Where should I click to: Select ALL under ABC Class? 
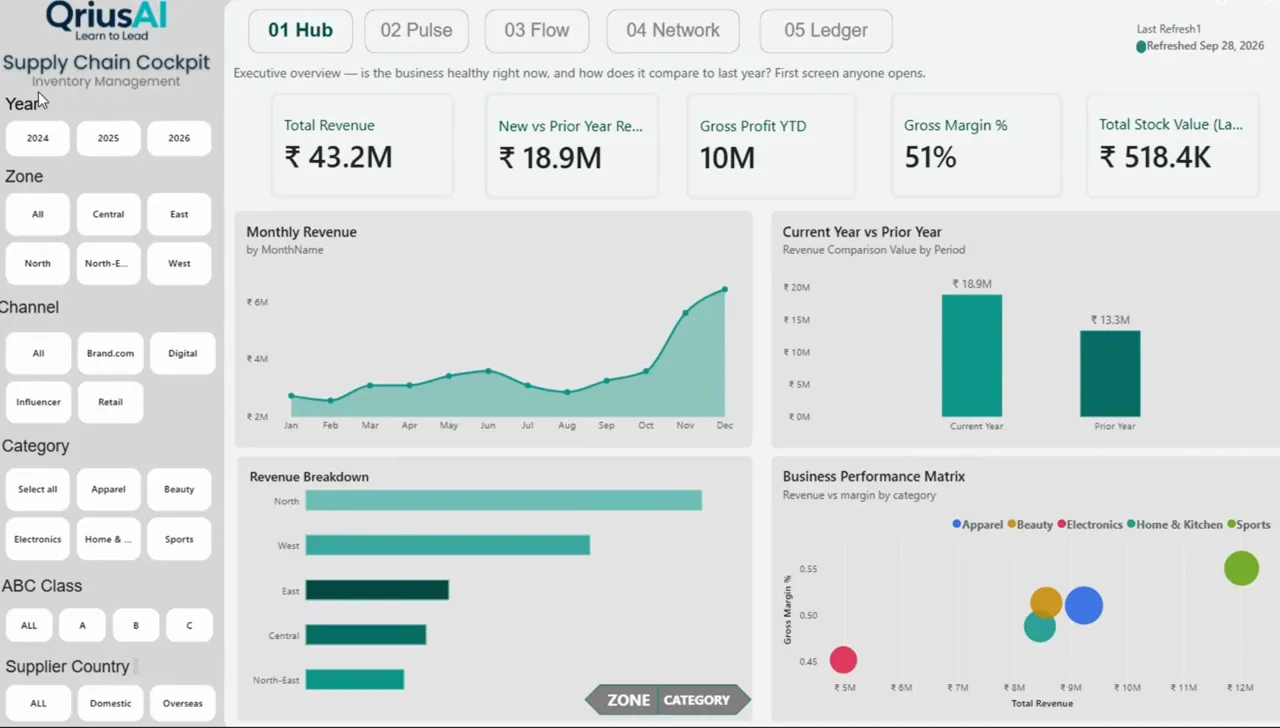pos(29,625)
